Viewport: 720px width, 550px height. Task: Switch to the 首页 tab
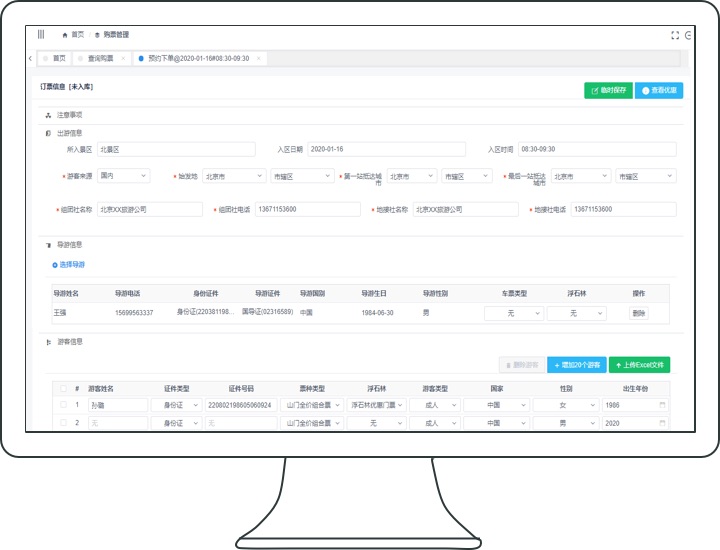(x=59, y=58)
